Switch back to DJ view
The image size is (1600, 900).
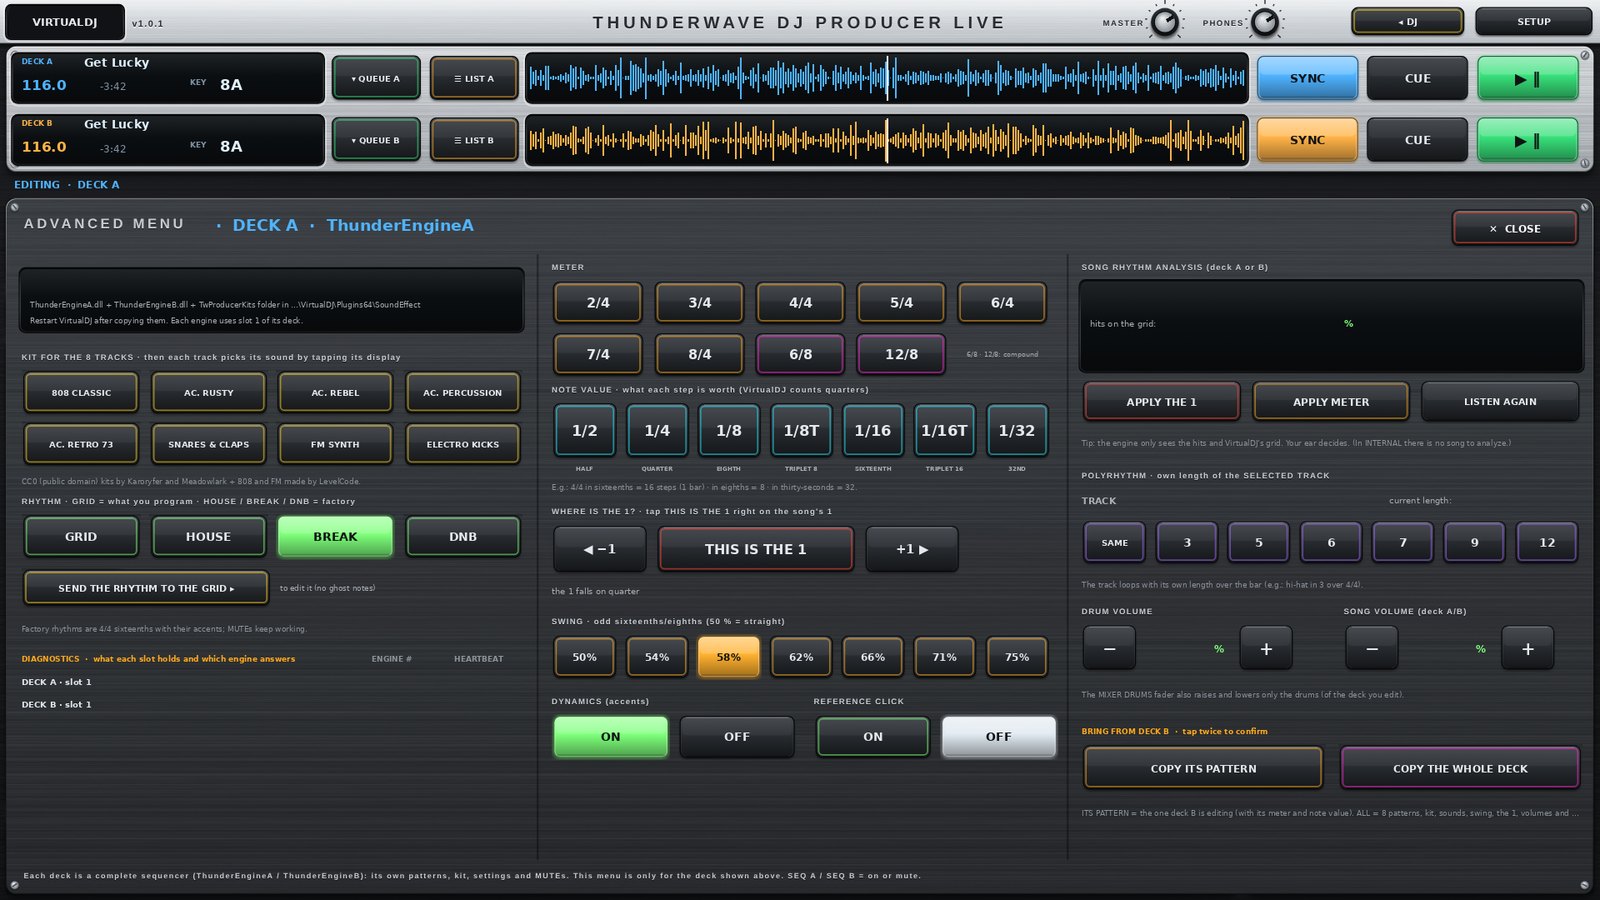(x=1407, y=21)
